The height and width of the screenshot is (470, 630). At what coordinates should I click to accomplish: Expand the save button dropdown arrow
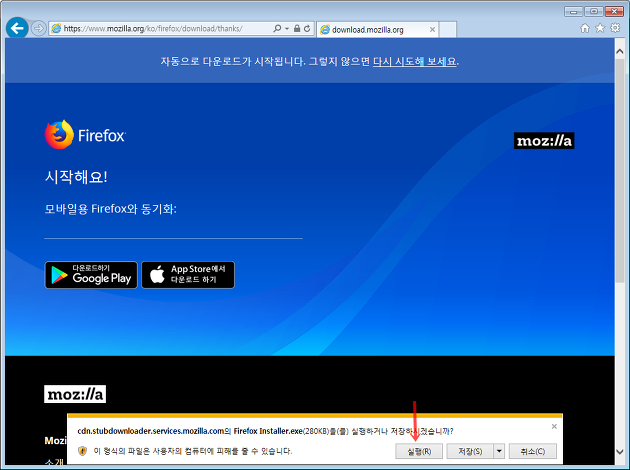click(x=499, y=451)
